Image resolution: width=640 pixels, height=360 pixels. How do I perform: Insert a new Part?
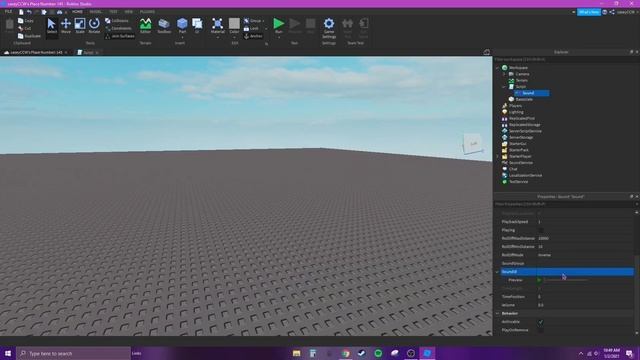pos(182,24)
